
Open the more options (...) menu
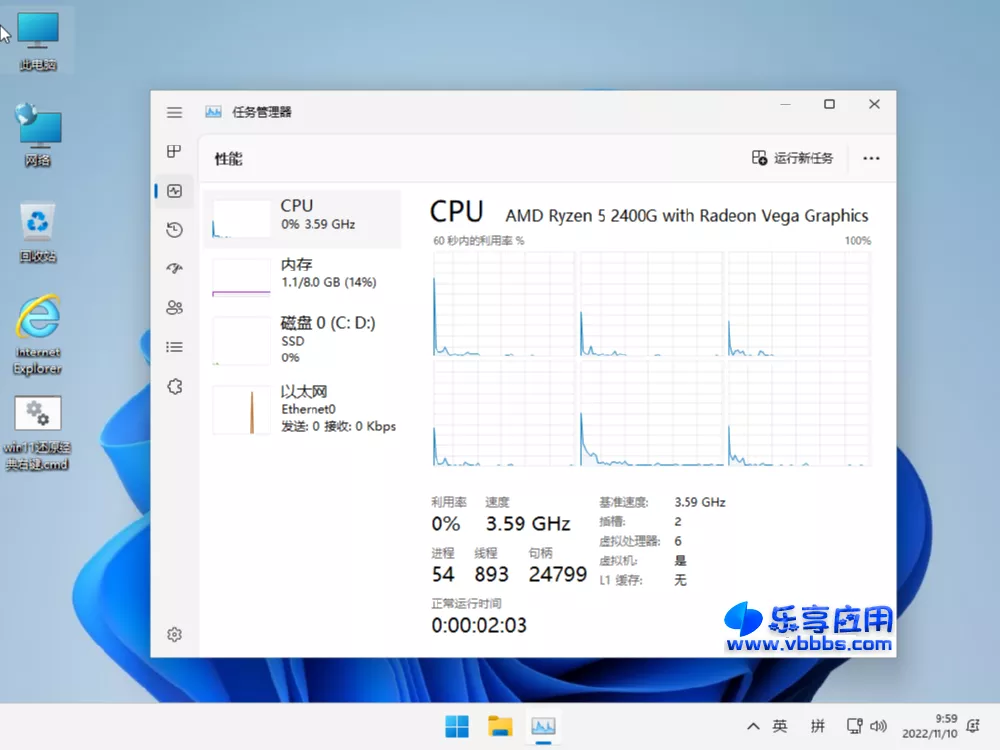(x=871, y=158)
